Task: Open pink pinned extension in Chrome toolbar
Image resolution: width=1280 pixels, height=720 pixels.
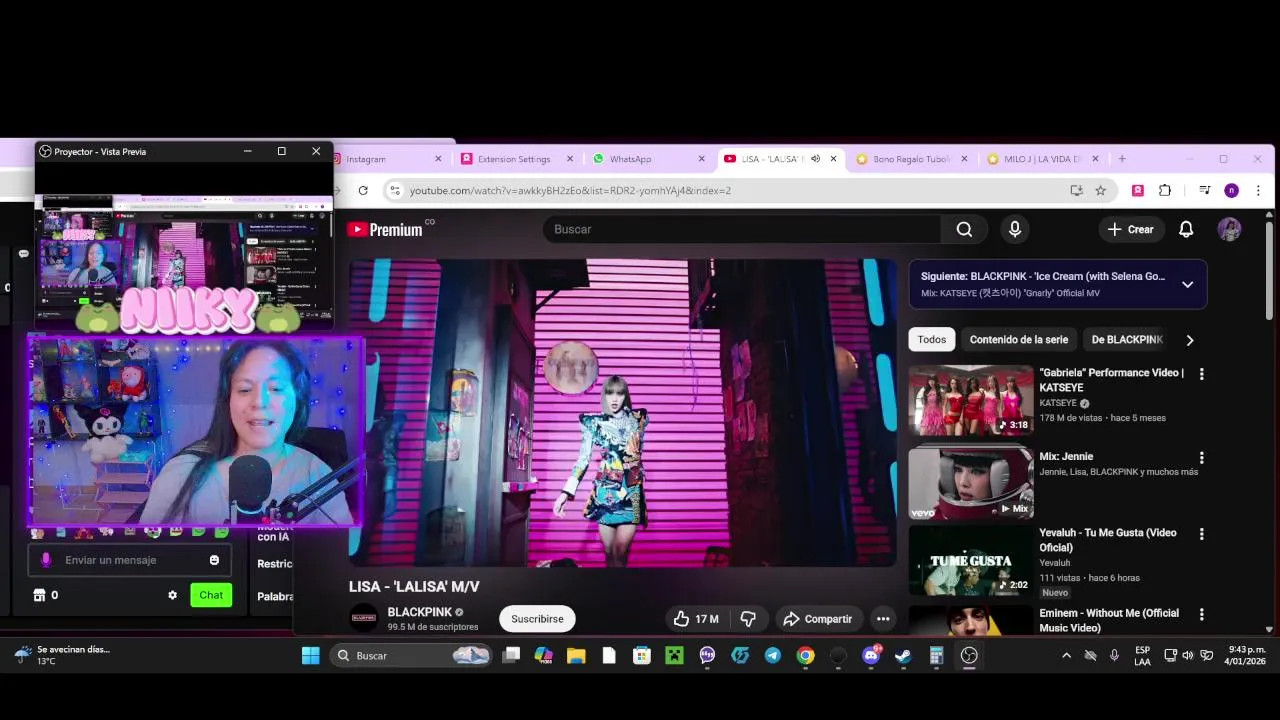Action: pos(1138,190)
